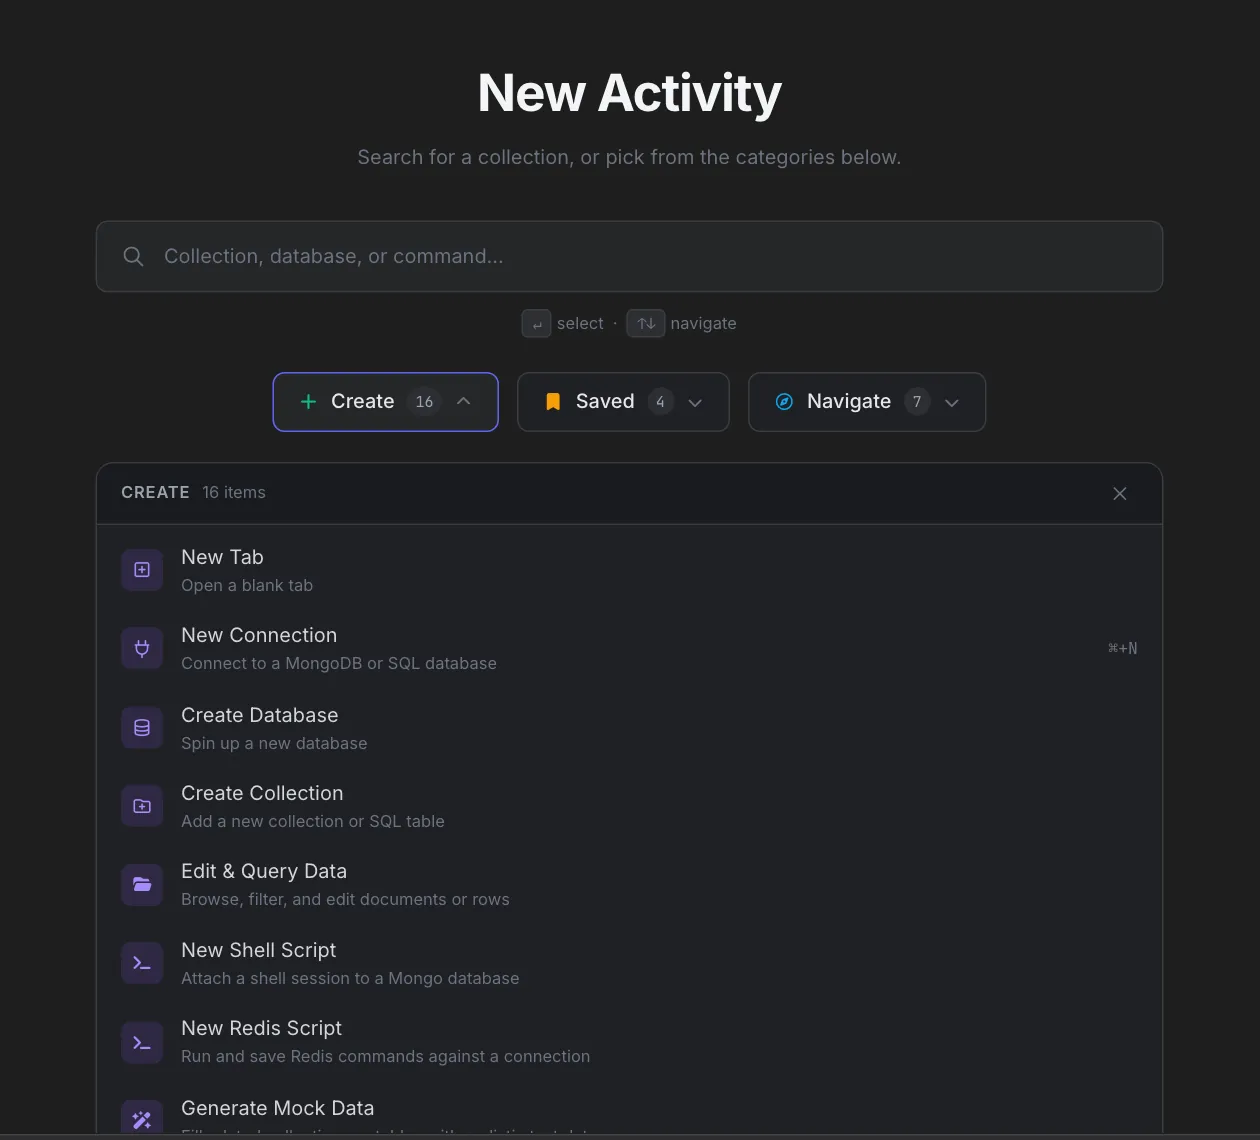
Task: Click the compass icon on Navigate
Action: pos(785,402)
